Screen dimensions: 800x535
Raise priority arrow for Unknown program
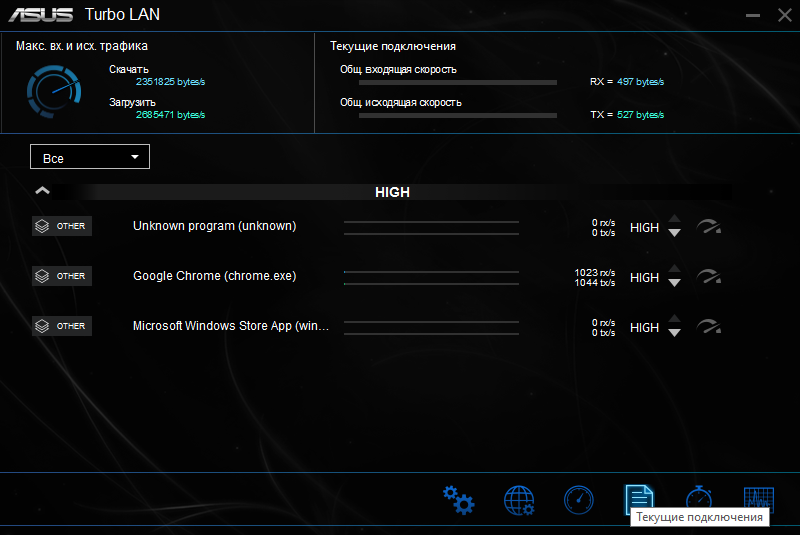pyautogui.click(x=674, y=219)
